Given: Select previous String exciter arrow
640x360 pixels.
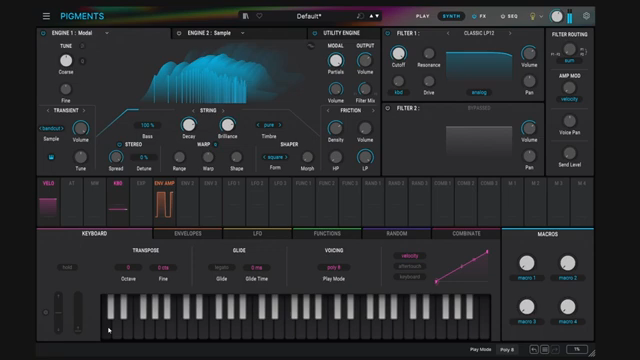Looking at the screenshot, I should point(193,111).
